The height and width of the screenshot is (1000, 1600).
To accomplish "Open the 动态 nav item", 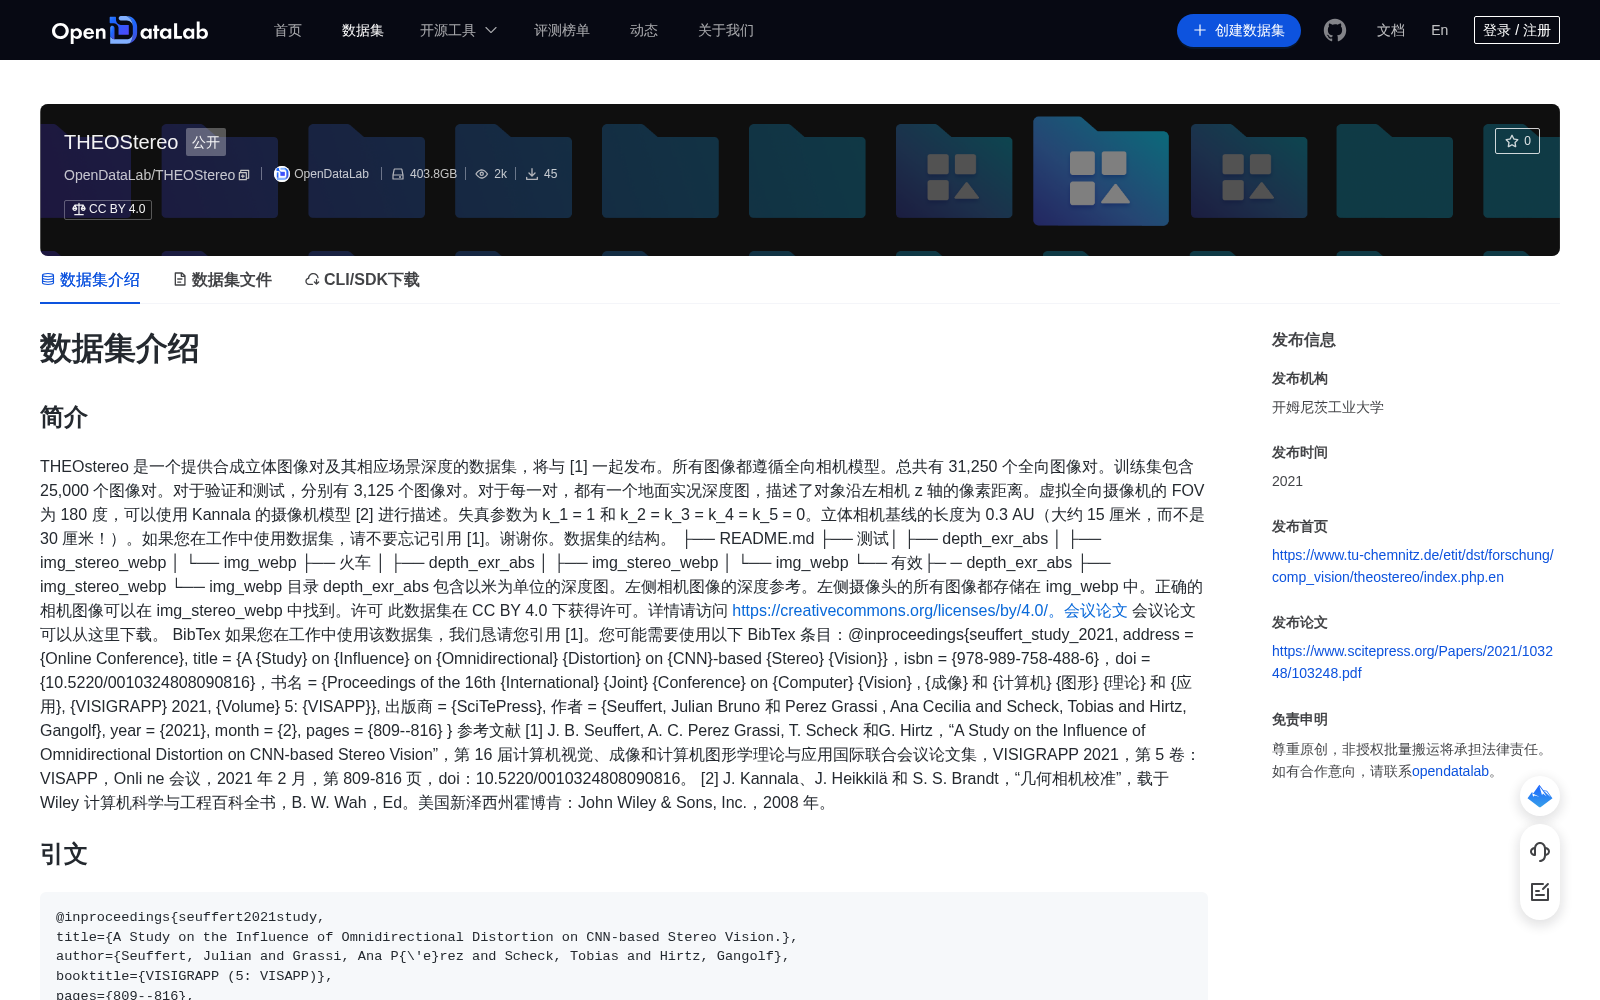I will click(x=644, y=30).
